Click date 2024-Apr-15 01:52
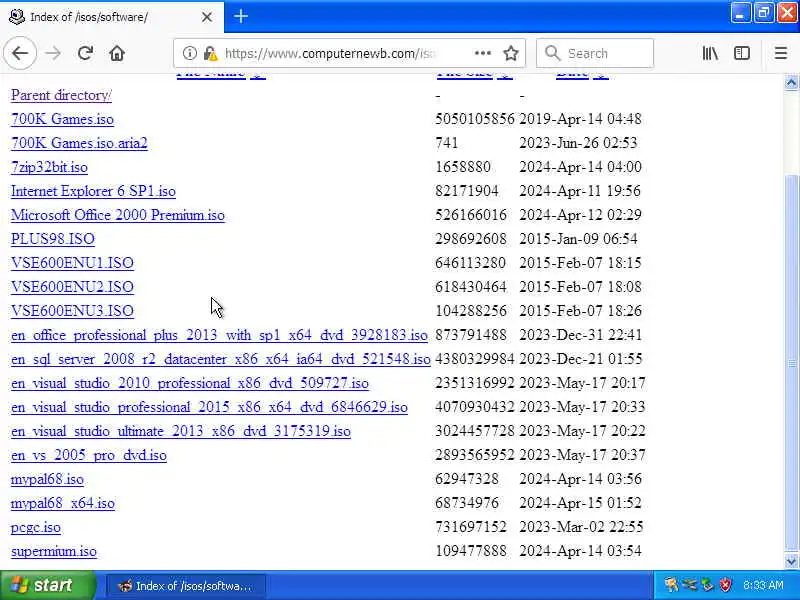The image size is (800, 600). pyautogui.click(x=580, y=503)
